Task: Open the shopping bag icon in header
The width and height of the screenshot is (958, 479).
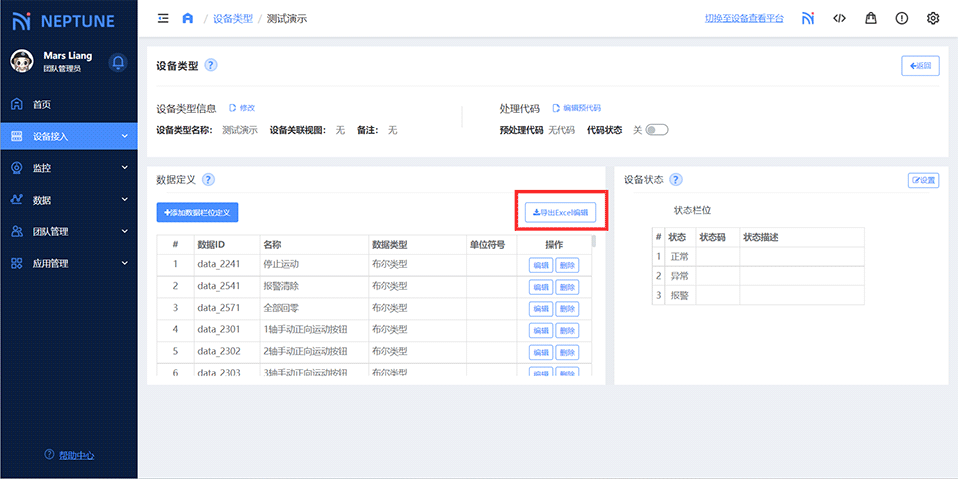Action: (870, 18)
